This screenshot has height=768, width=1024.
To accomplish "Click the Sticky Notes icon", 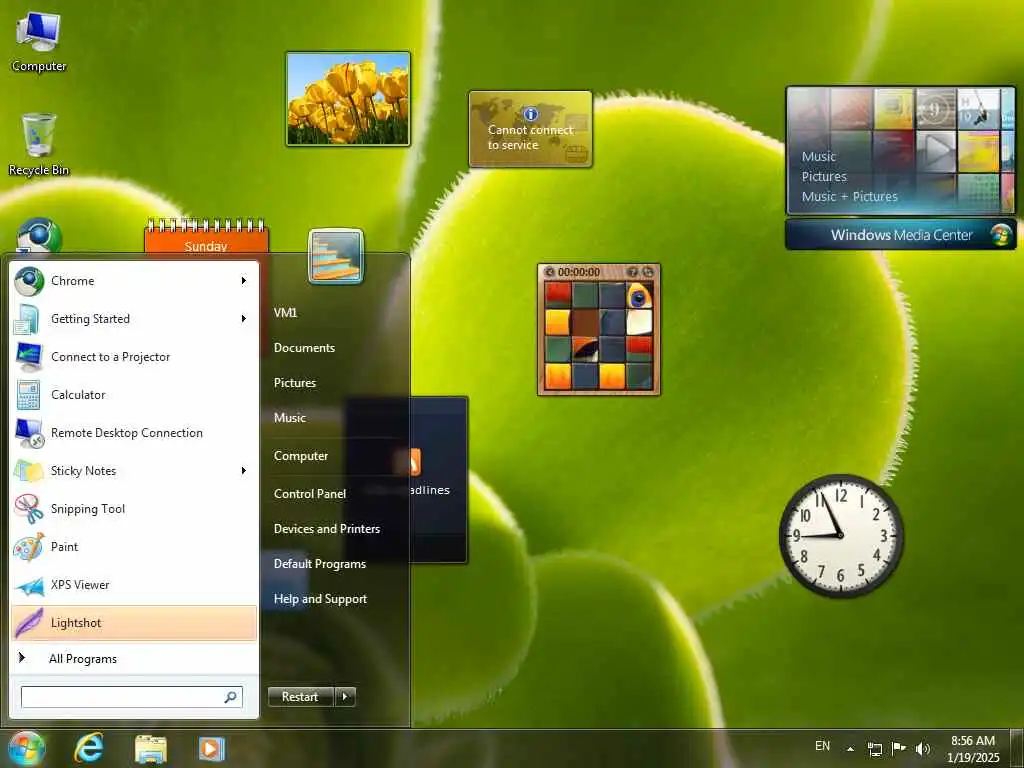I will (x=29, y=471).
